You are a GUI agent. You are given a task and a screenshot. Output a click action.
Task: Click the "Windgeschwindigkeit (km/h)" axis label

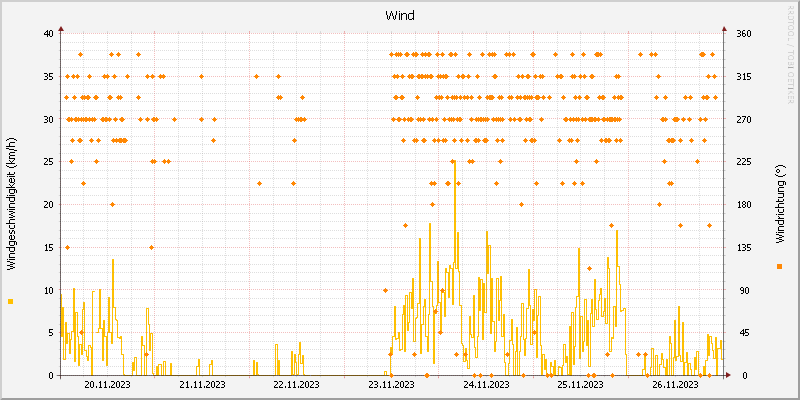point(12,203)
